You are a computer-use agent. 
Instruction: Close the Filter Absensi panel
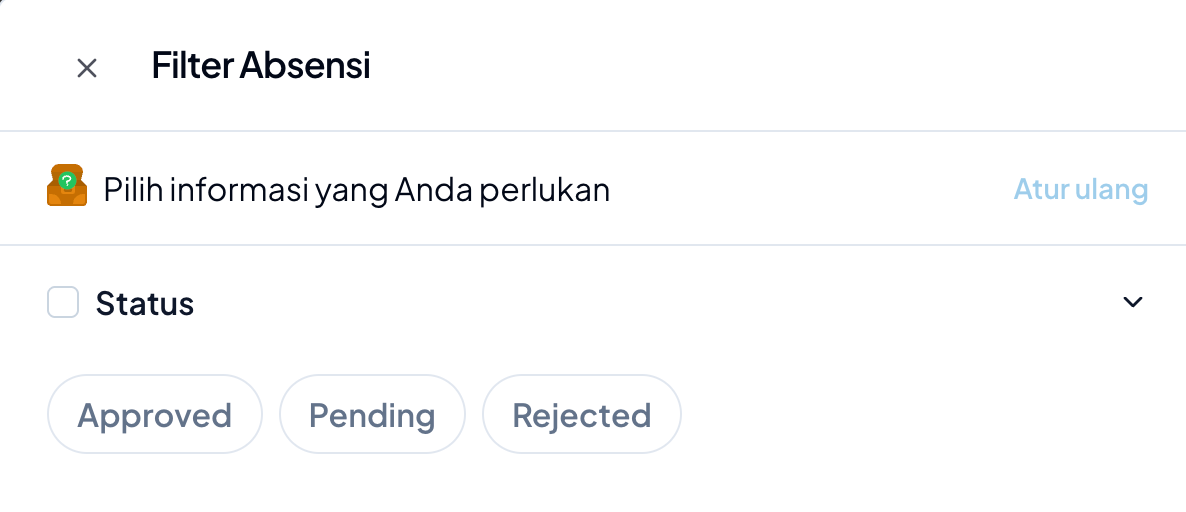87,68
